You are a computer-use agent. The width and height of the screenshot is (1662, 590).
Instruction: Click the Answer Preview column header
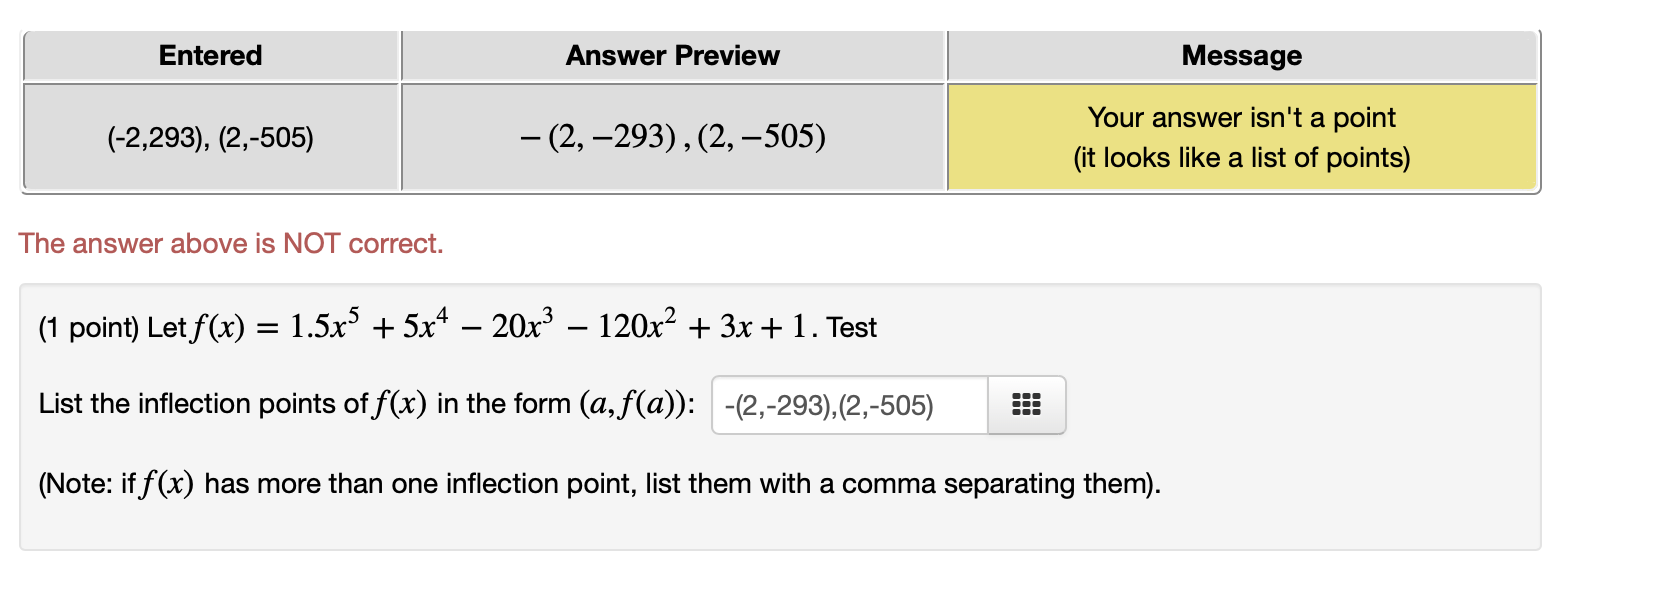(672, 55)
